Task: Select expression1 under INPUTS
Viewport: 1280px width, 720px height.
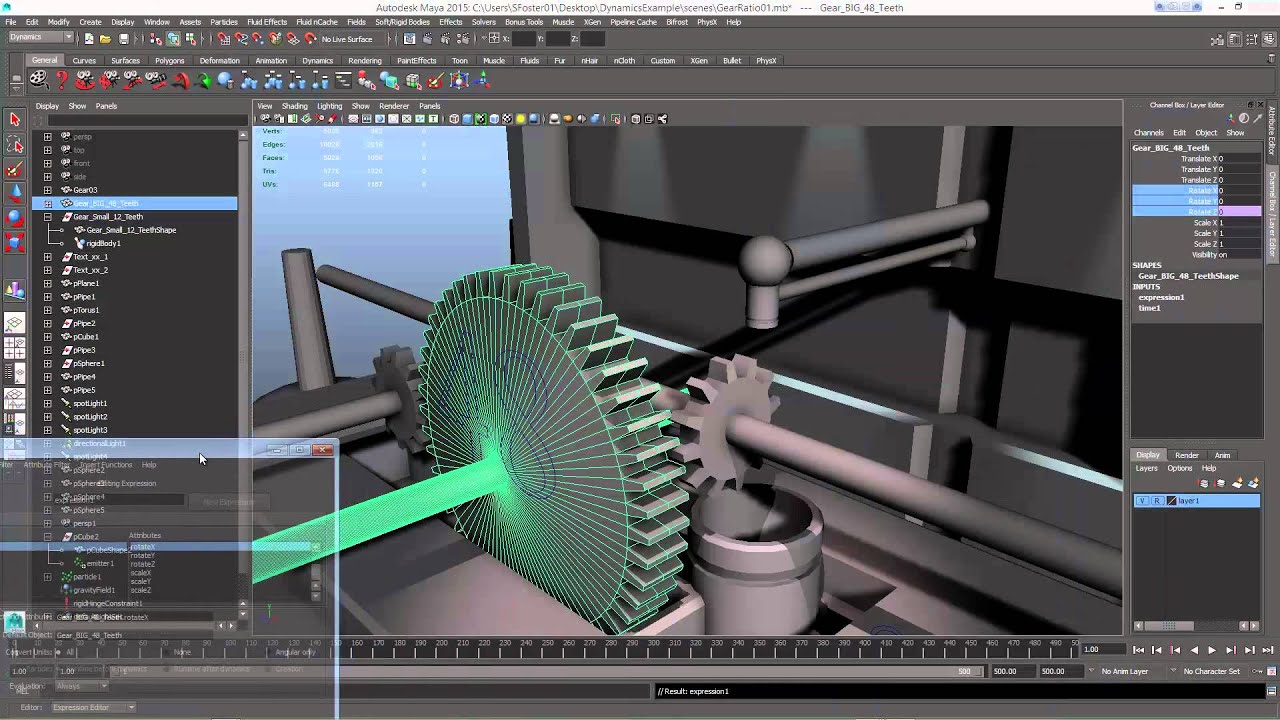Action: [1161, 297]
